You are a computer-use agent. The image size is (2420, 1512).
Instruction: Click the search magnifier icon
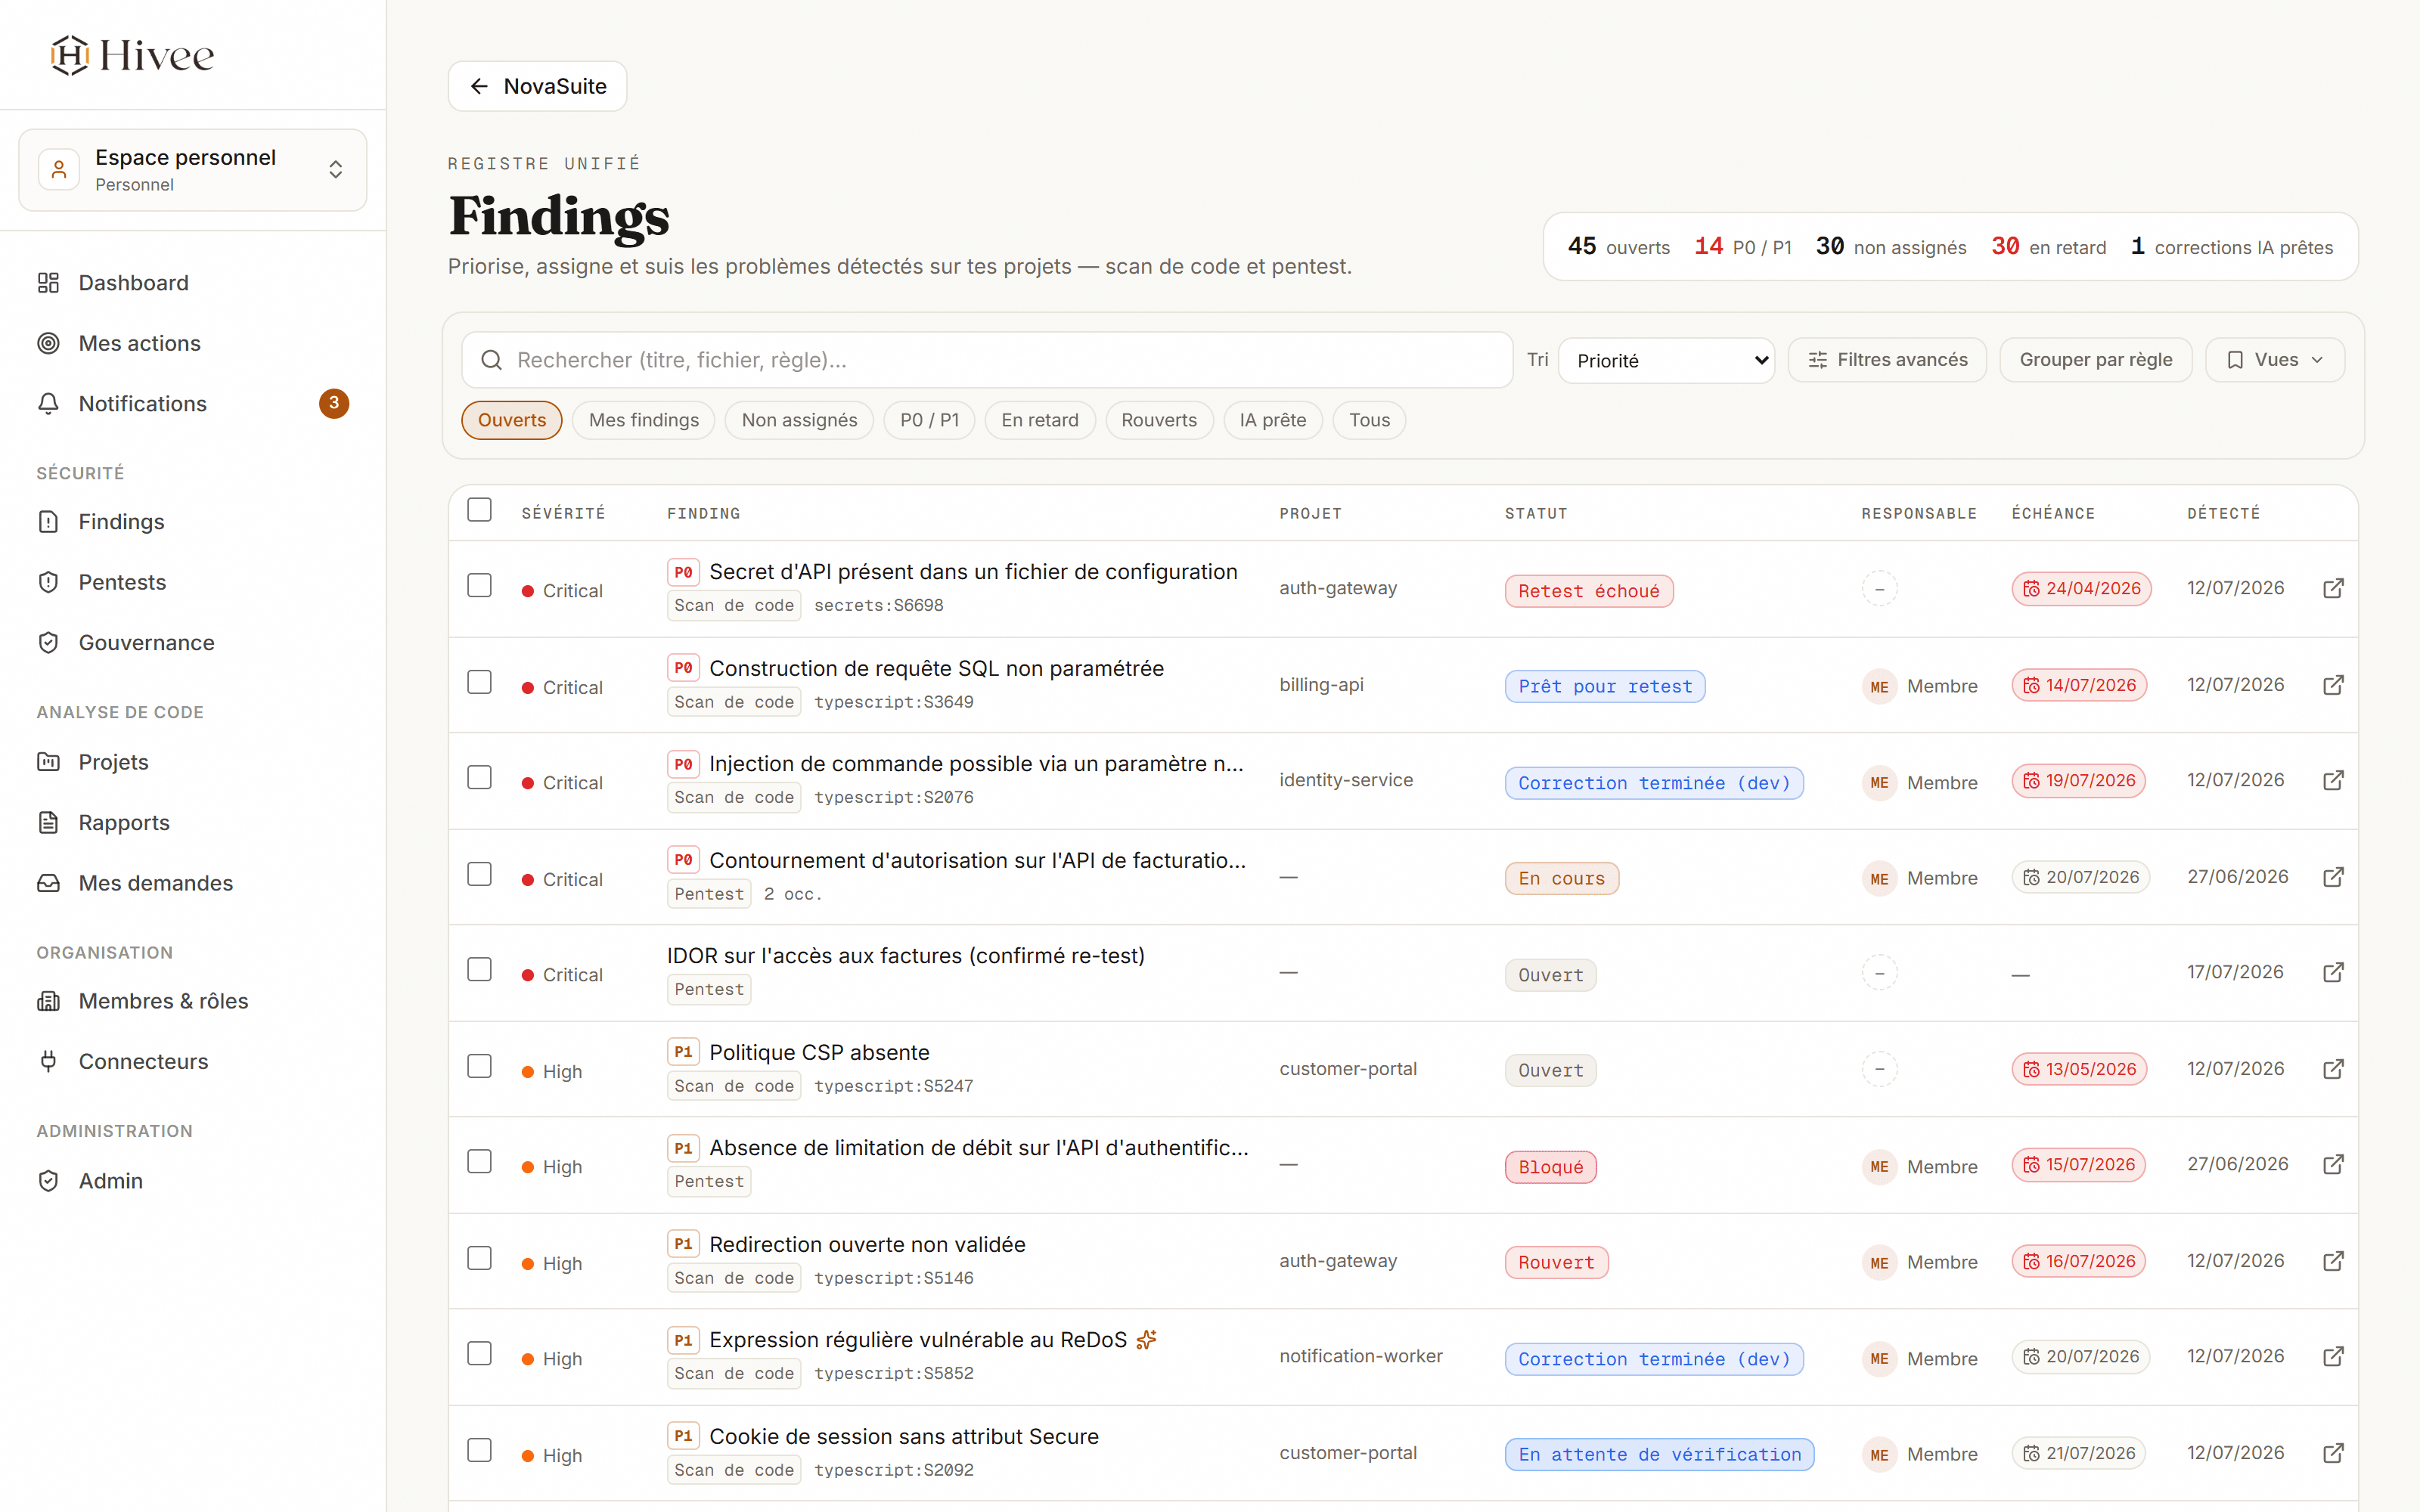[491, 360]
